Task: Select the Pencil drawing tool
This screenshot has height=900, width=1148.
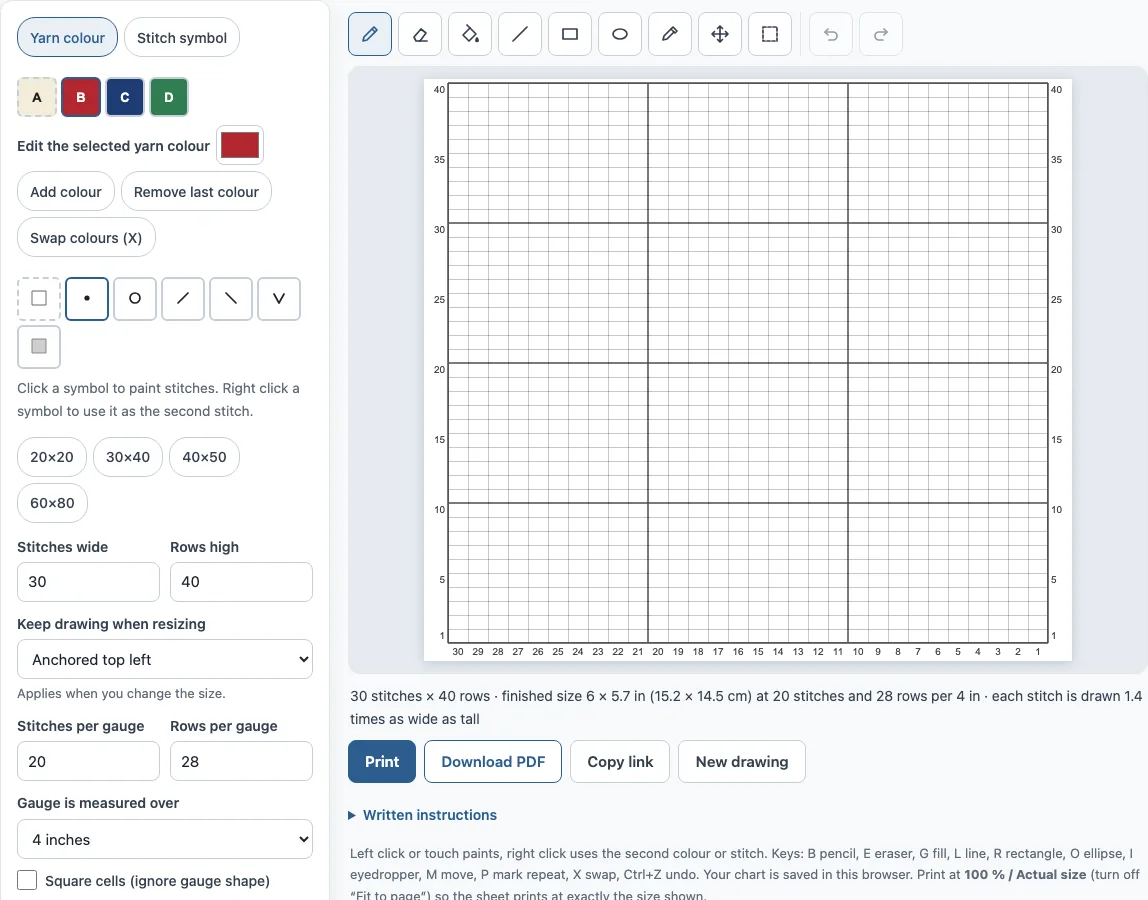Action: [x=370, y=34]
